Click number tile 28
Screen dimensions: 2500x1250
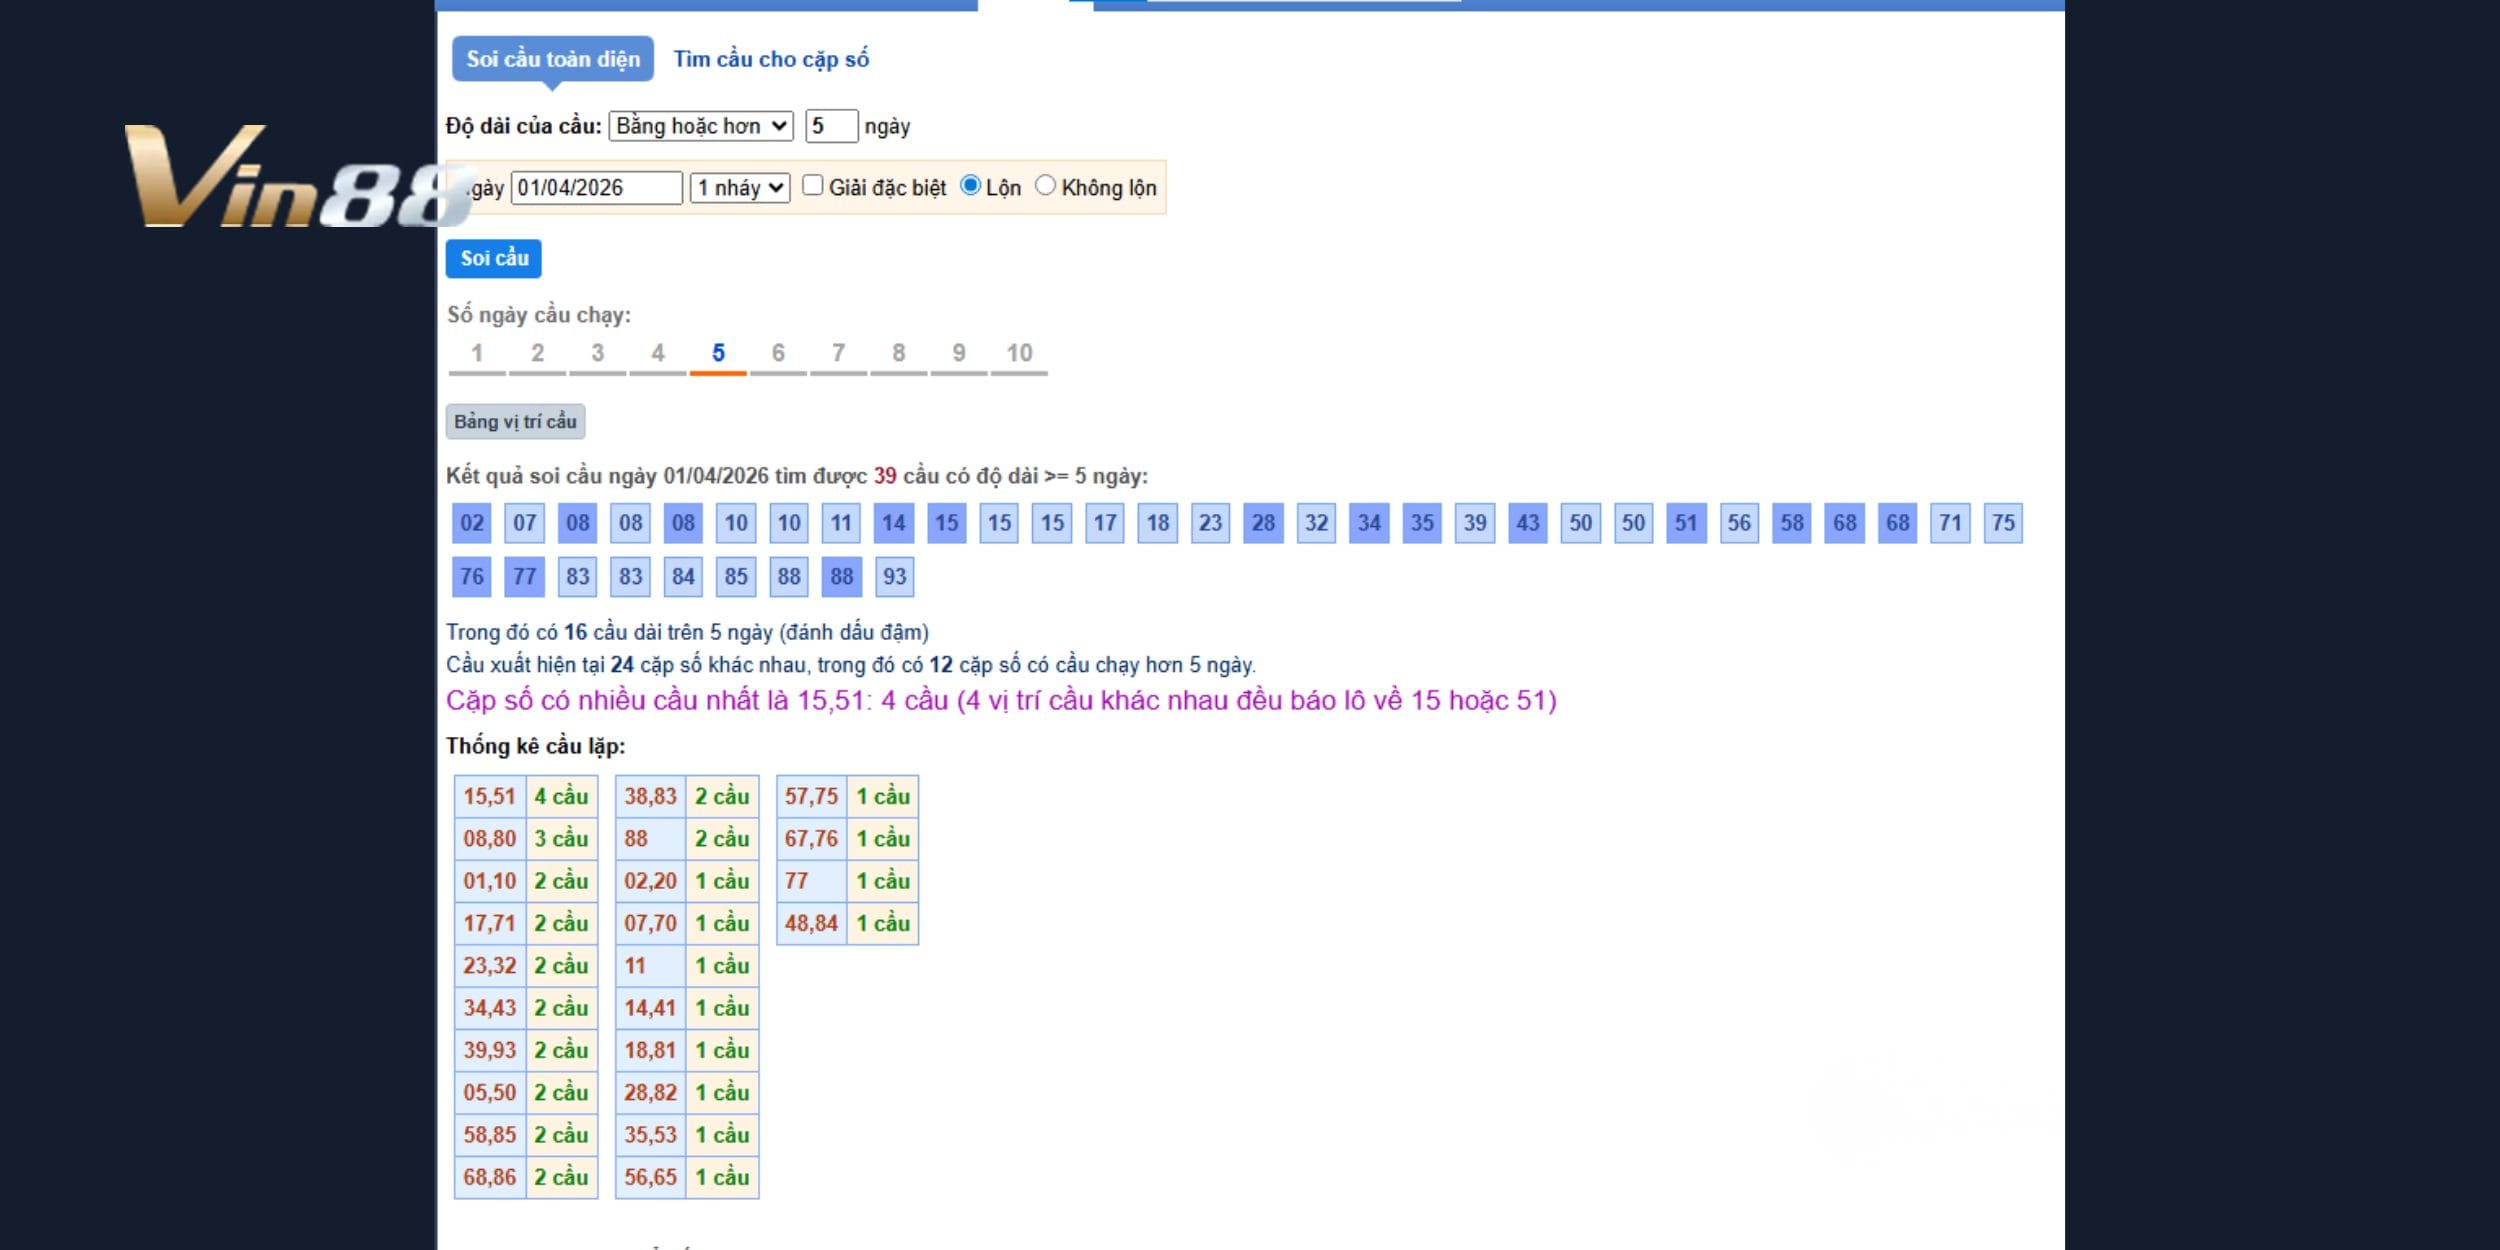tap(1263, 523)
